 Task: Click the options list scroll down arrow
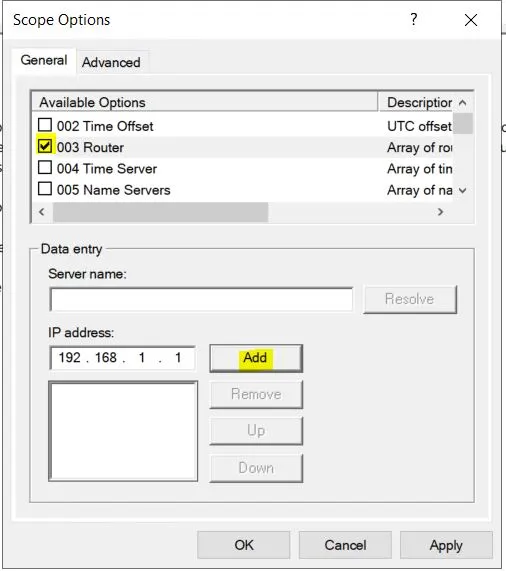point(462,190)
